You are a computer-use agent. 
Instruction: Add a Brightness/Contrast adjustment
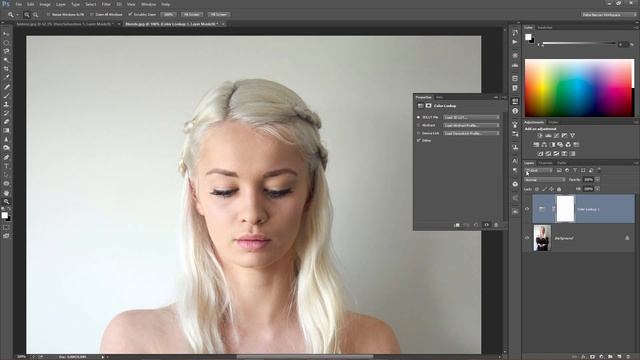click(x=540, y=136)
